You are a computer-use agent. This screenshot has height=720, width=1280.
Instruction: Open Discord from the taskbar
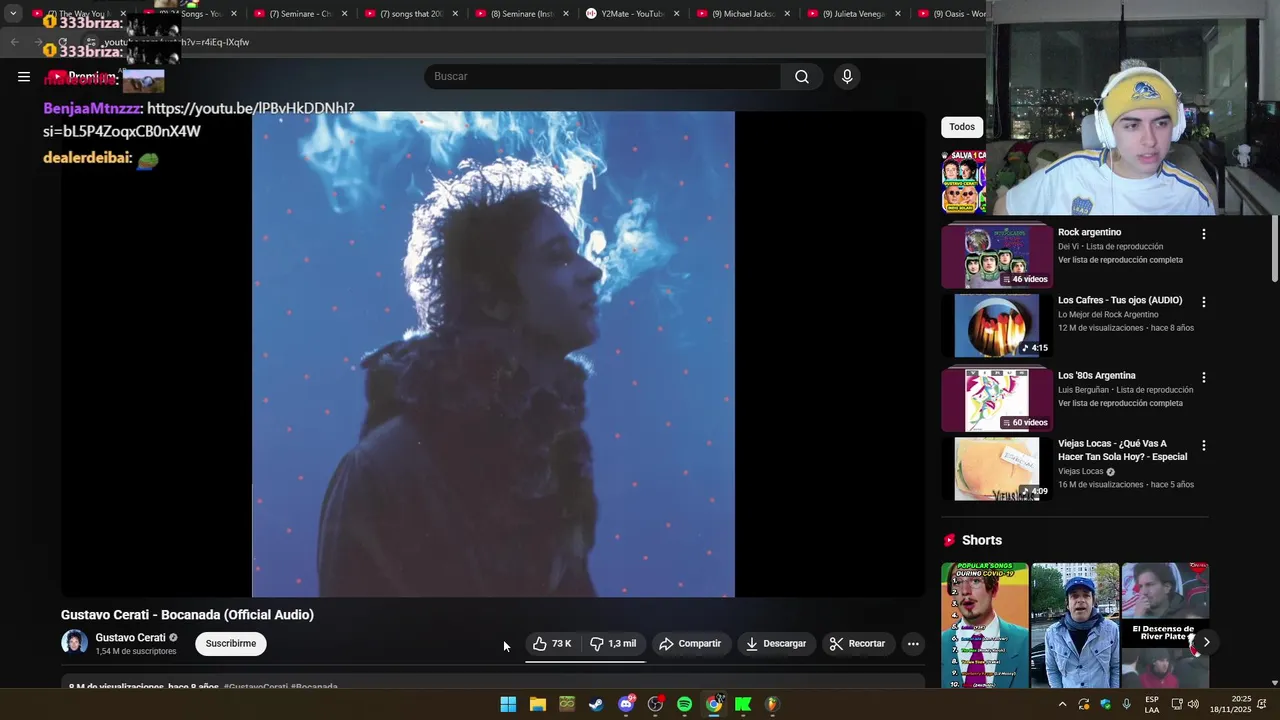tap(626, 704)
